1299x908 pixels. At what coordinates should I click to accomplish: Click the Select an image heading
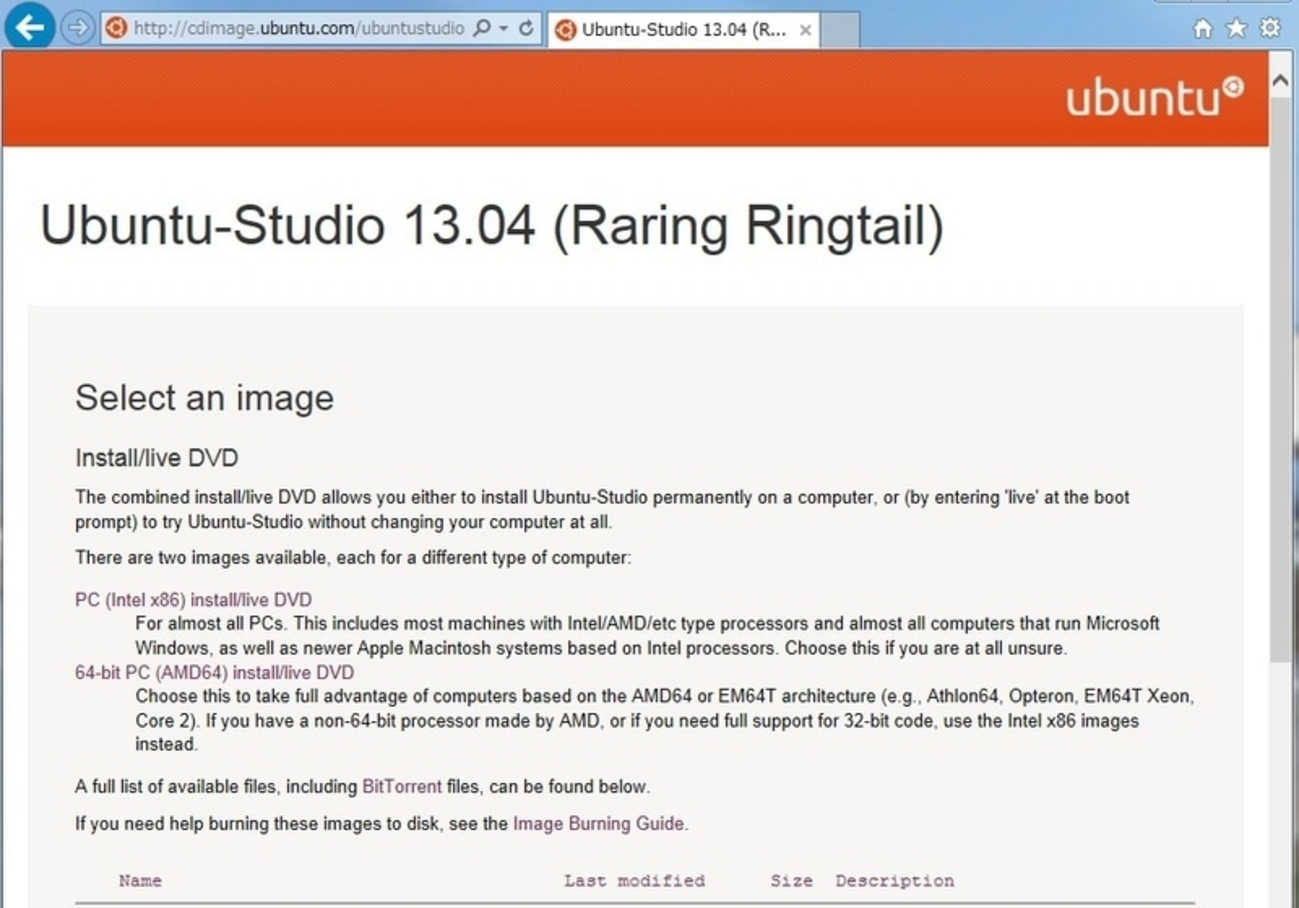204,398
